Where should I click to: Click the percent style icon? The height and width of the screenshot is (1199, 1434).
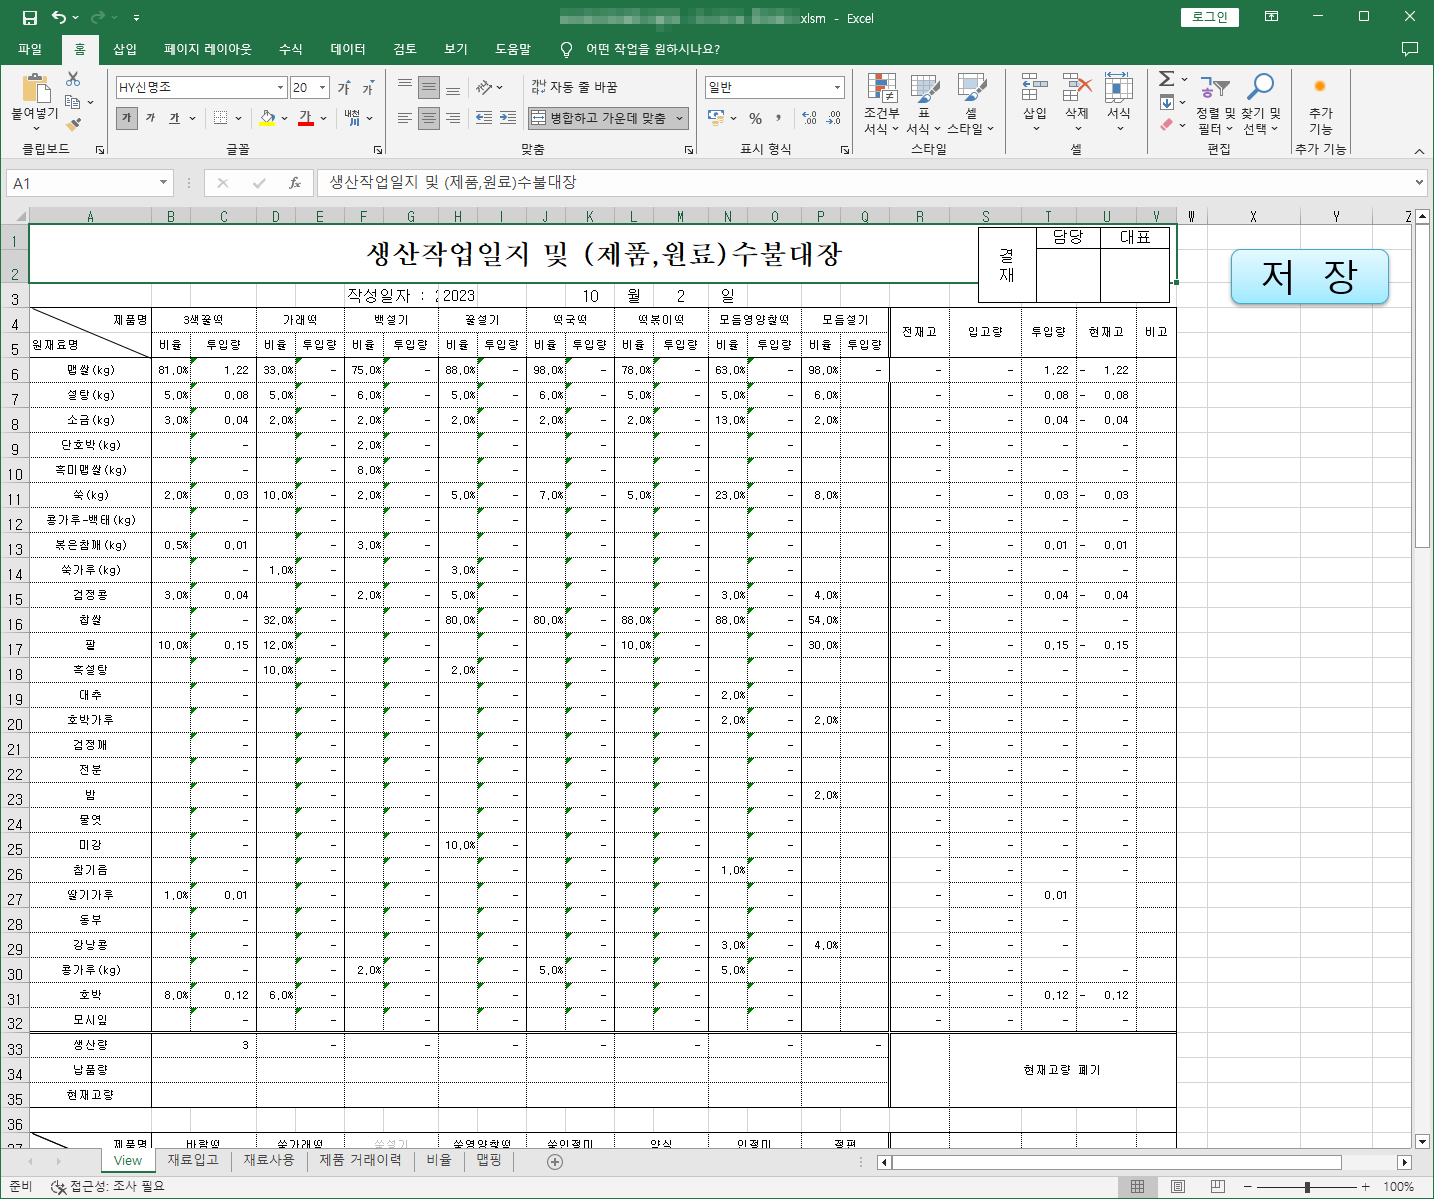pyautogui.click(x=755, y=118)
